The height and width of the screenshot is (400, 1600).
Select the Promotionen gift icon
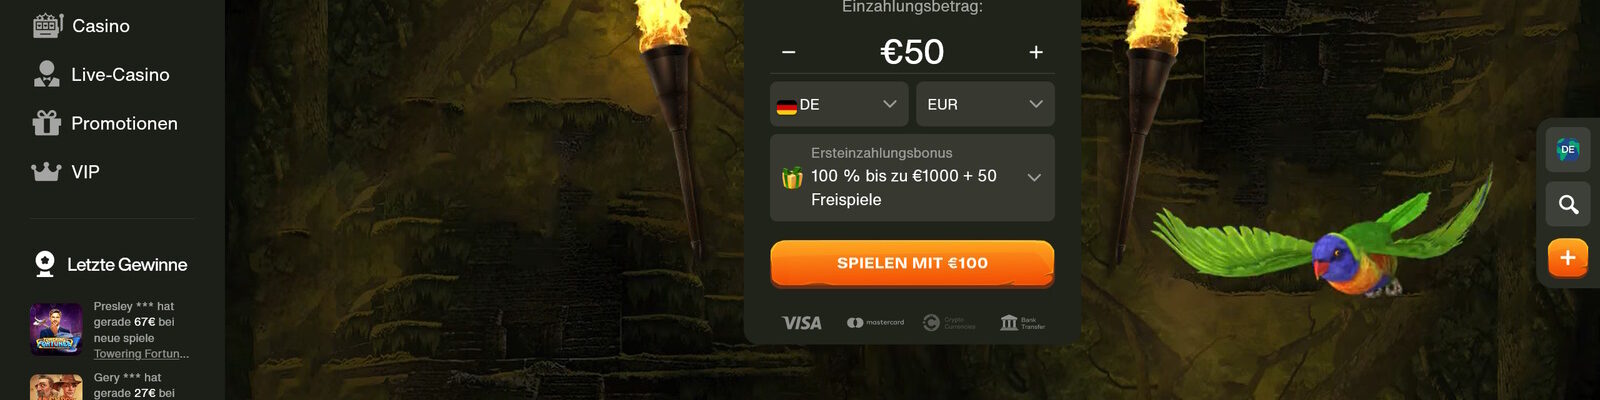[x=46, y=123]
